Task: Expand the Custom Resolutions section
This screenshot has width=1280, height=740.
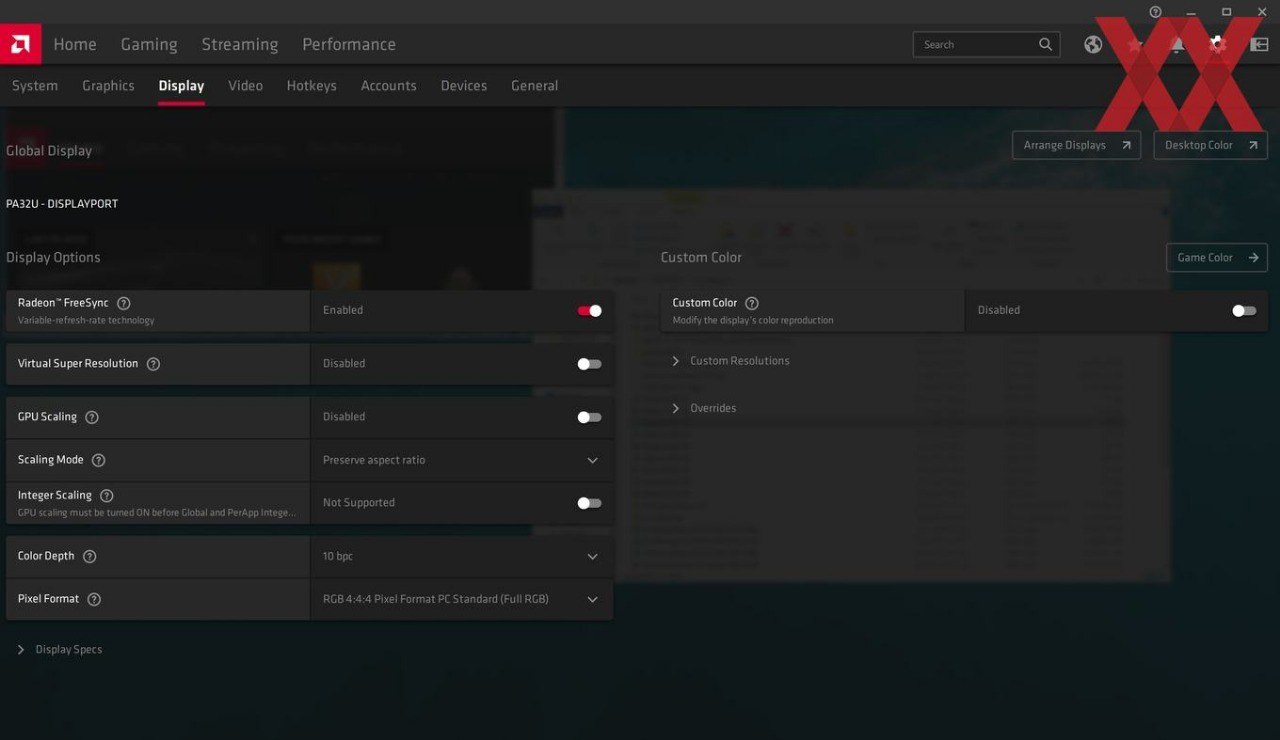Action: [731, 361]
